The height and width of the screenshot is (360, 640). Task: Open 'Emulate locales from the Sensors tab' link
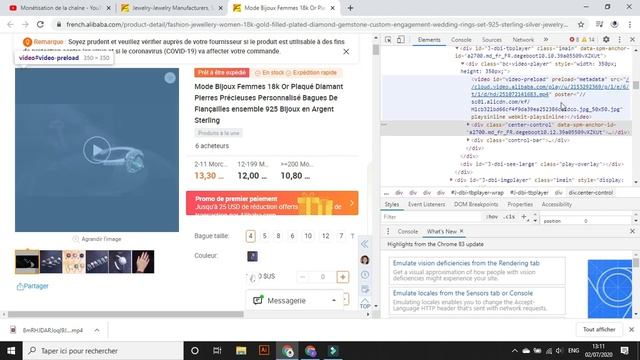coord(462,293)
